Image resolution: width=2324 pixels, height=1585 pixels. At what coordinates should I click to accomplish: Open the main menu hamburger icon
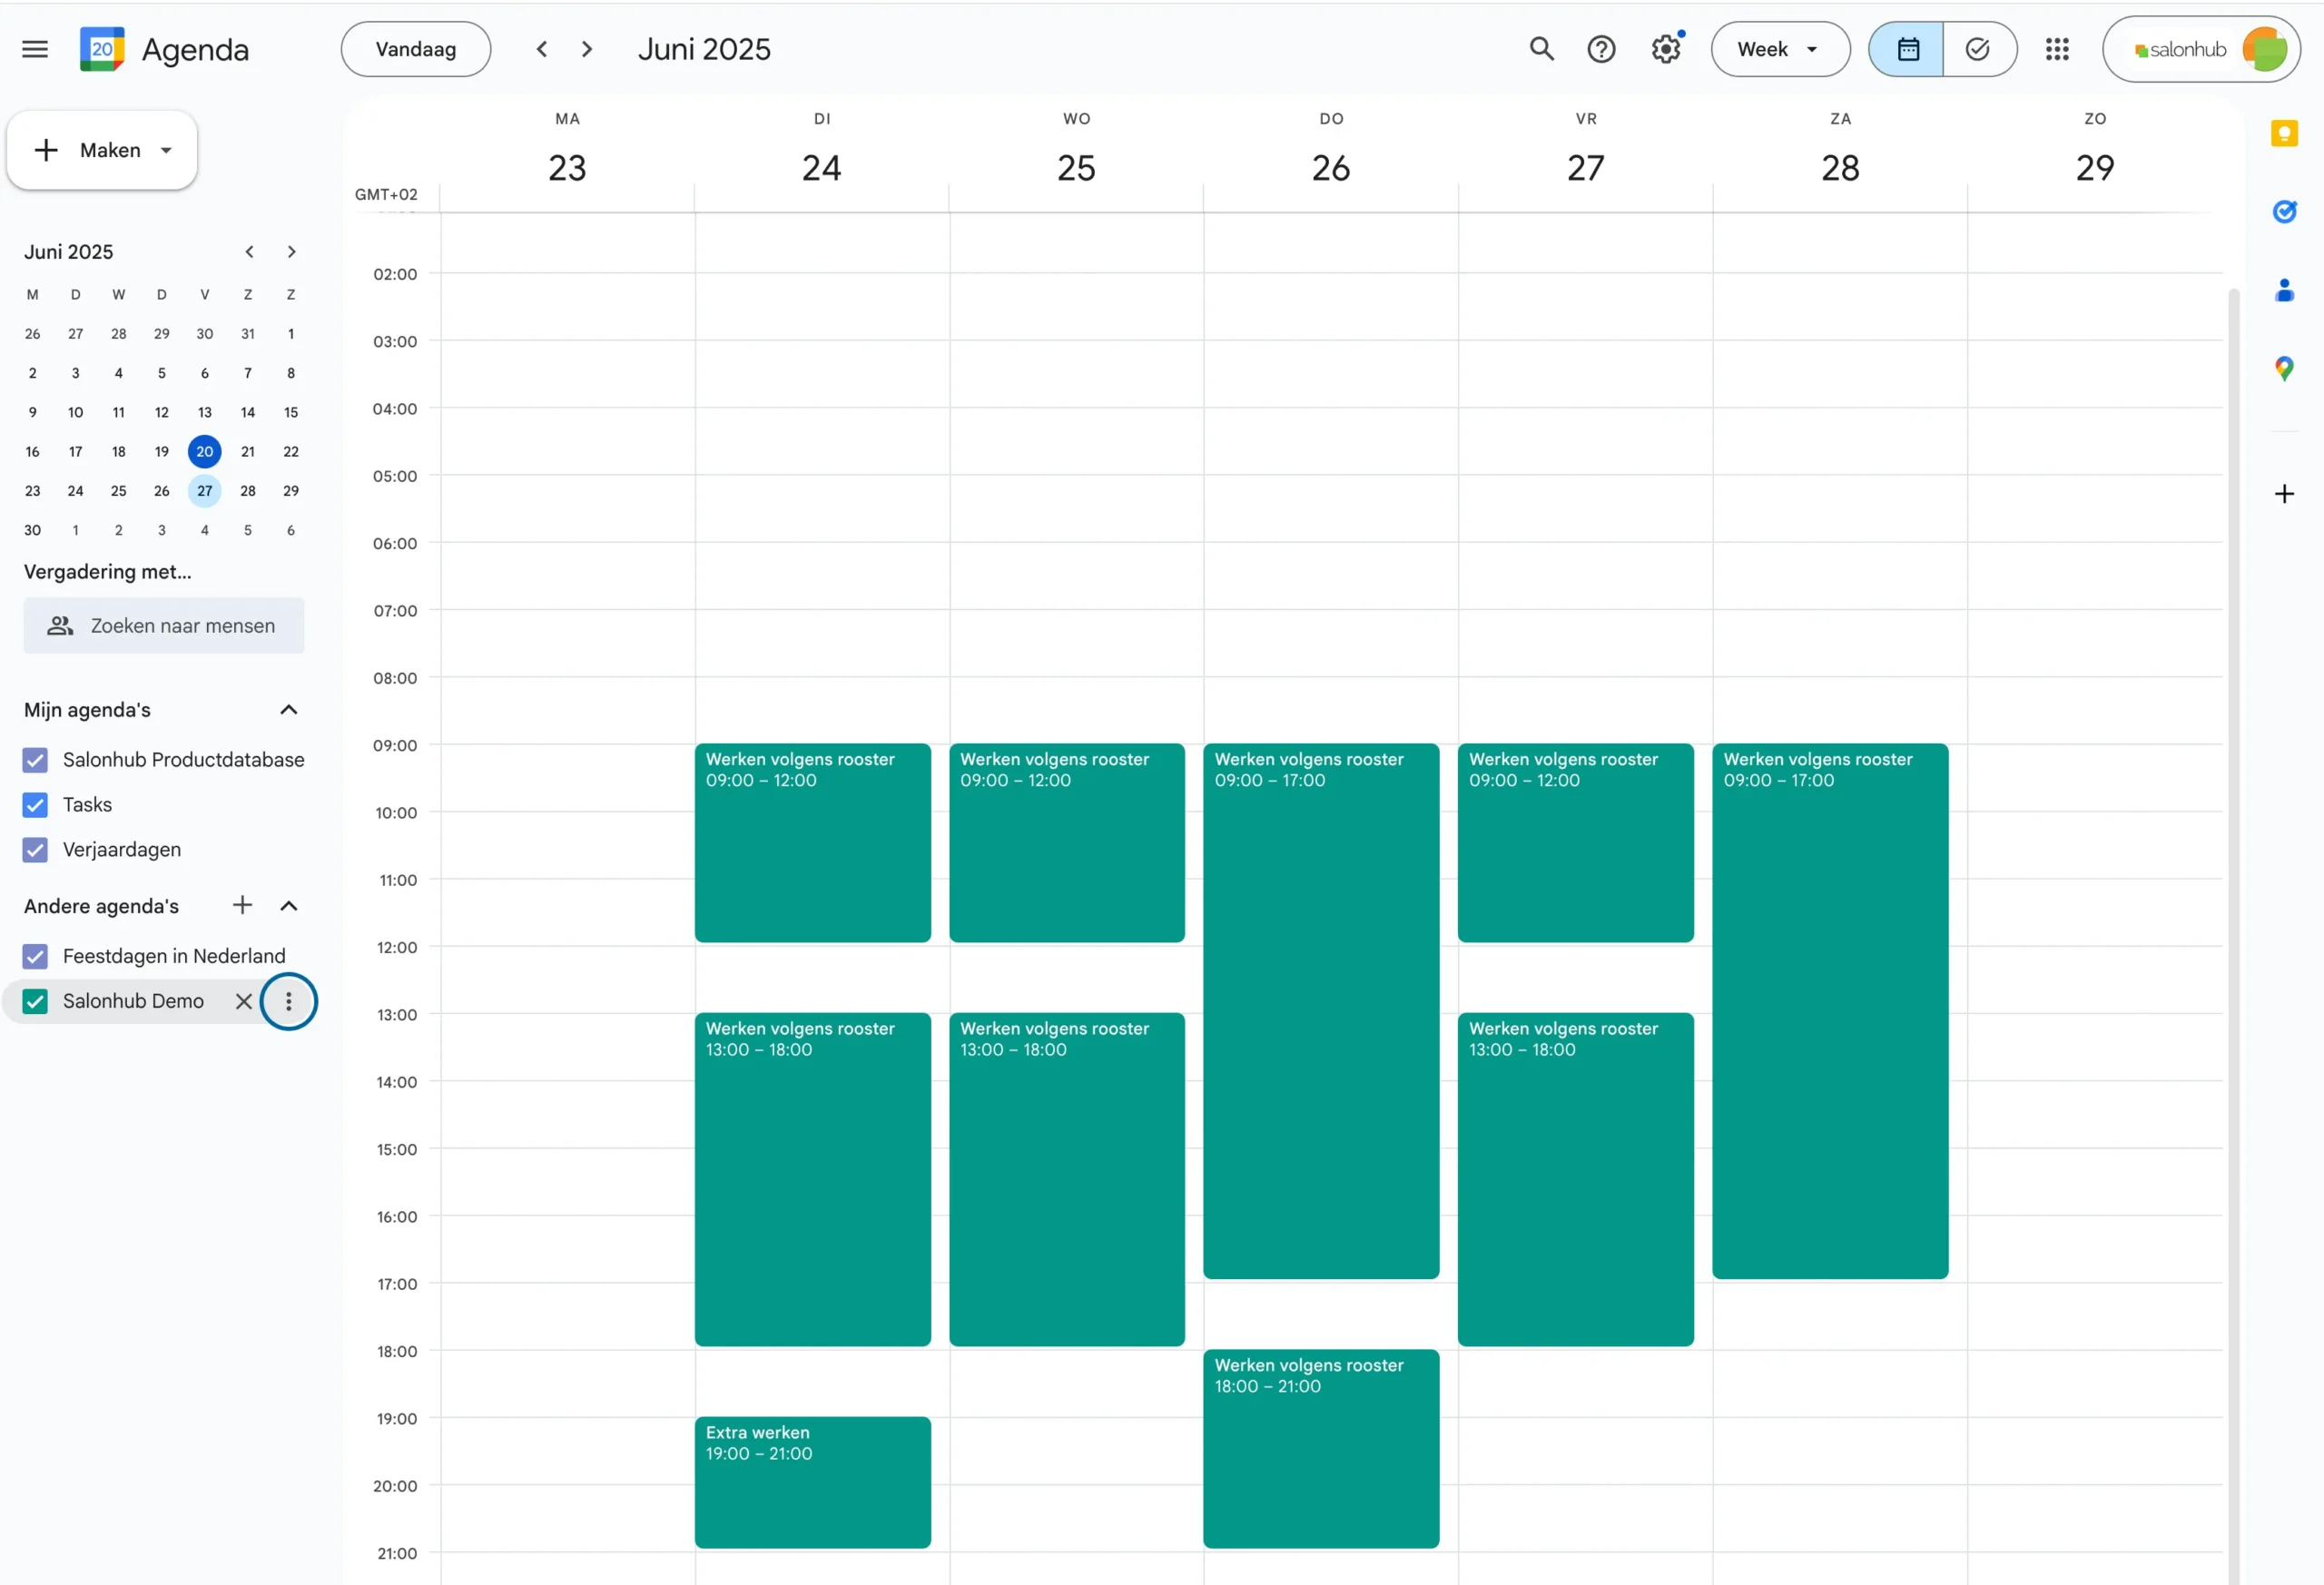point(35,49)
